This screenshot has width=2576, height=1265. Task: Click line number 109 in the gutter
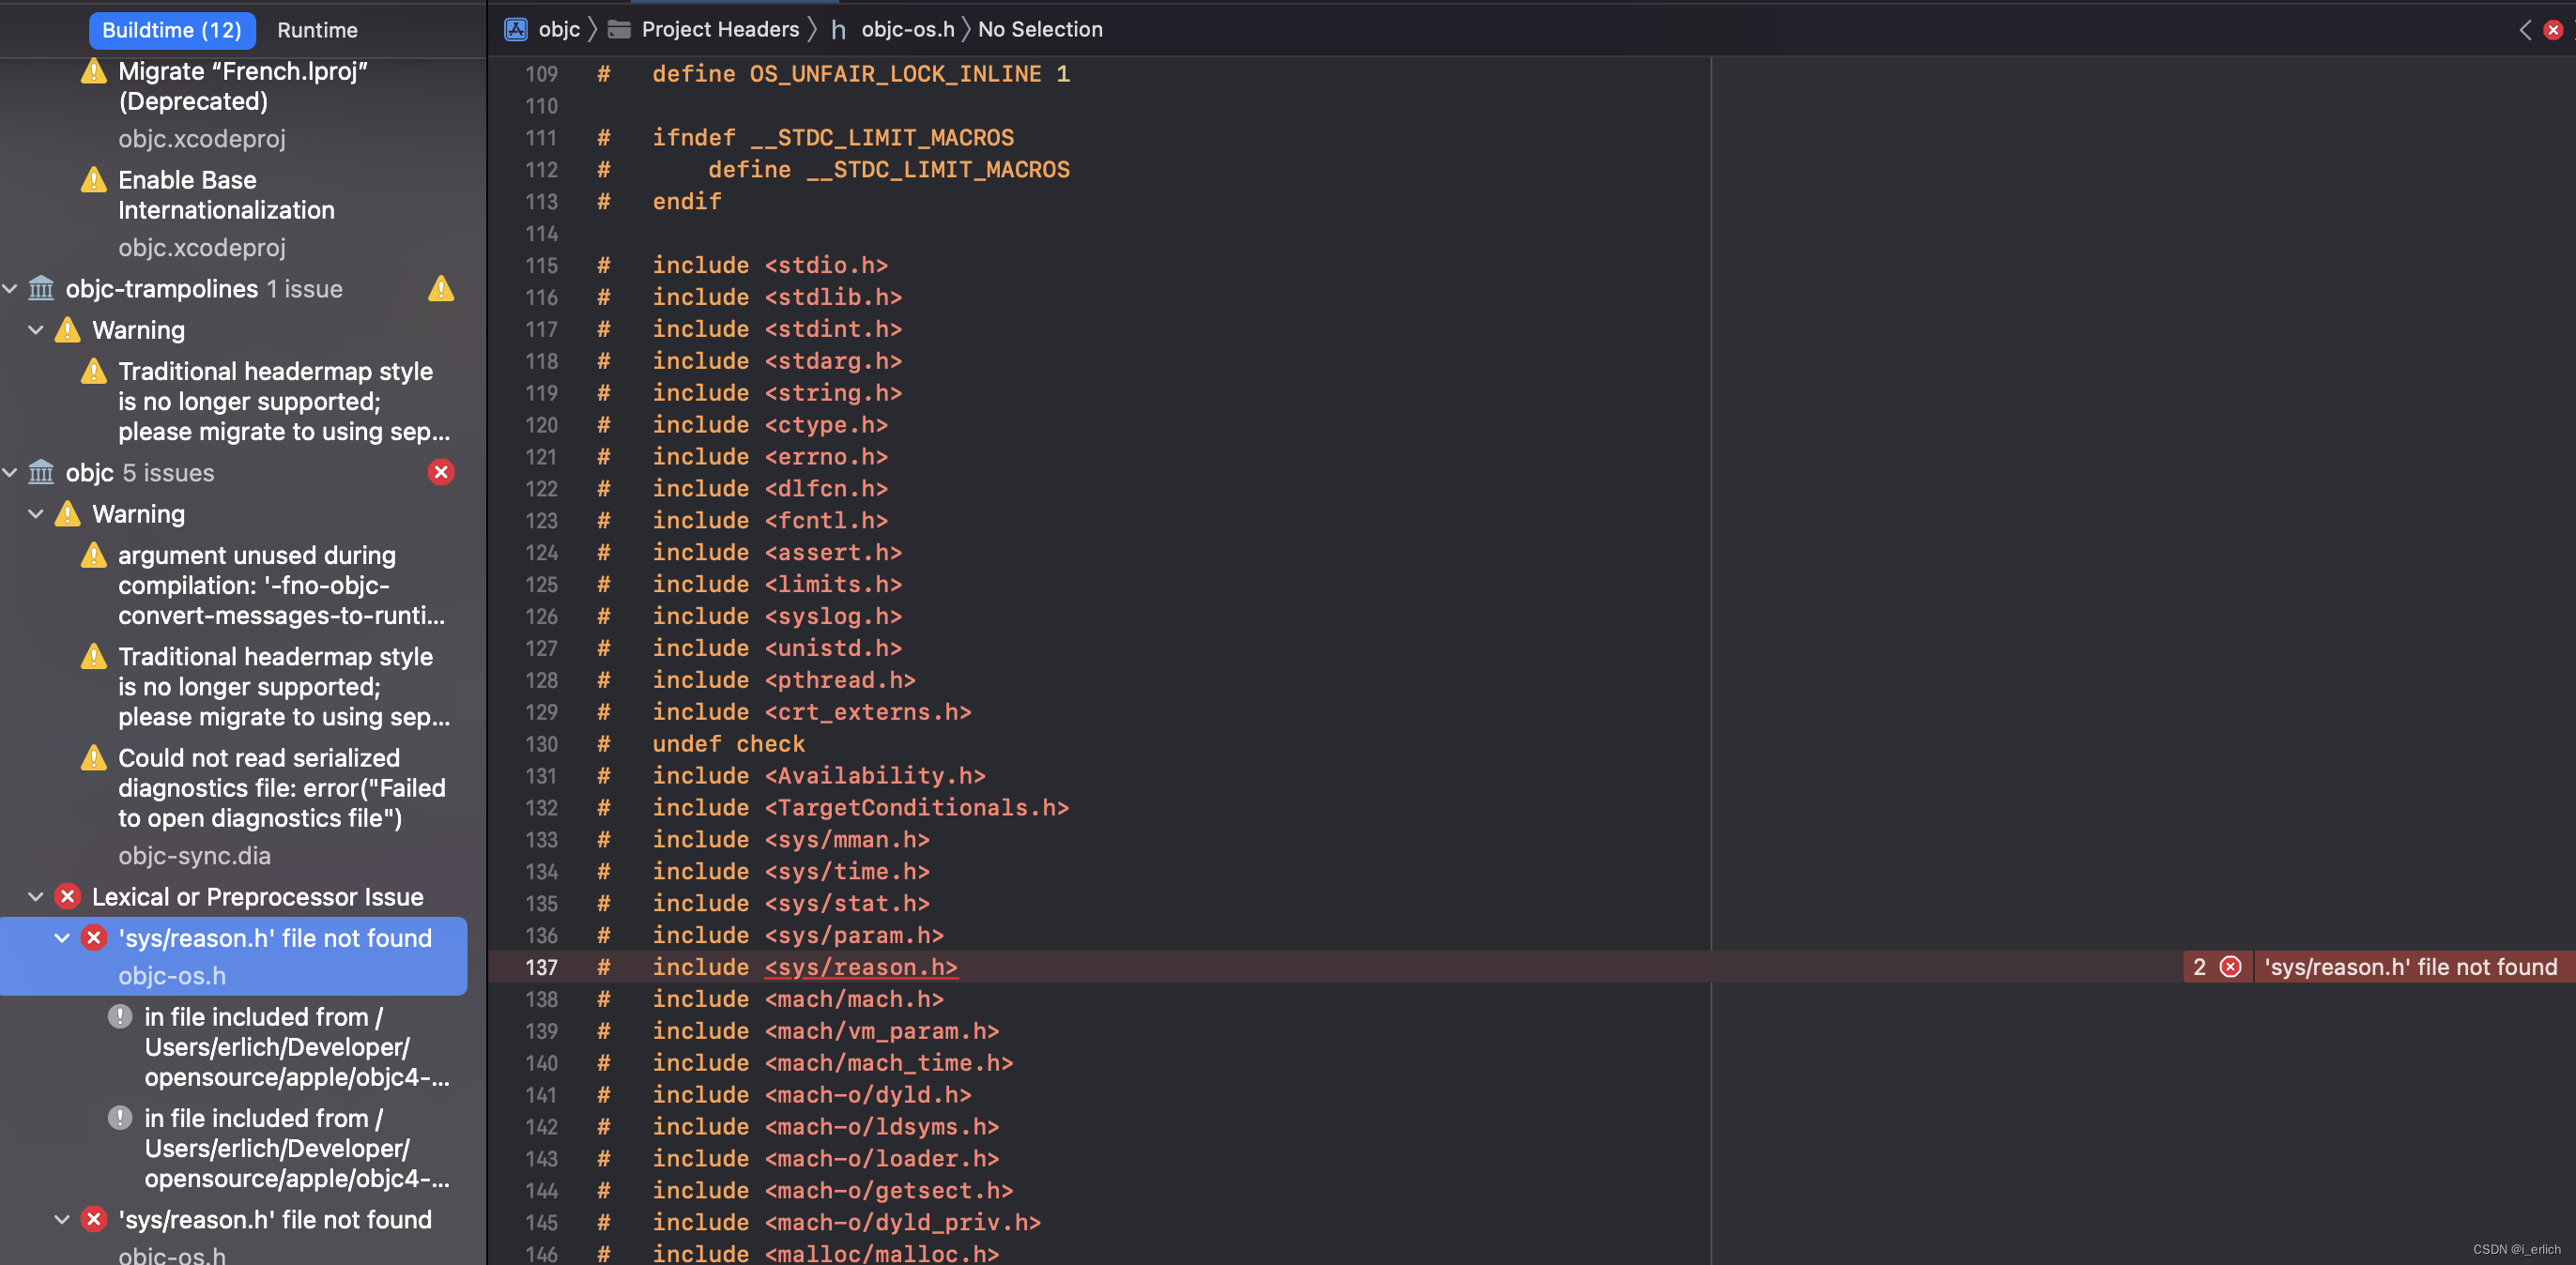tap(541, 74)
